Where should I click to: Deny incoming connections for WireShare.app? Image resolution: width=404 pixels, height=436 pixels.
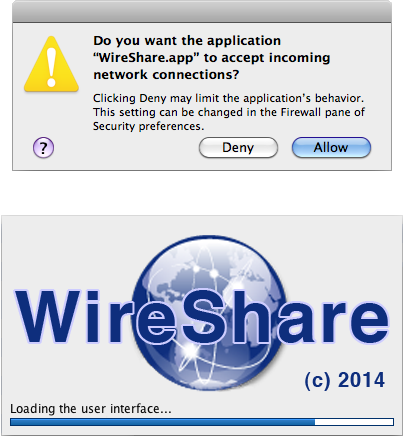238,147
